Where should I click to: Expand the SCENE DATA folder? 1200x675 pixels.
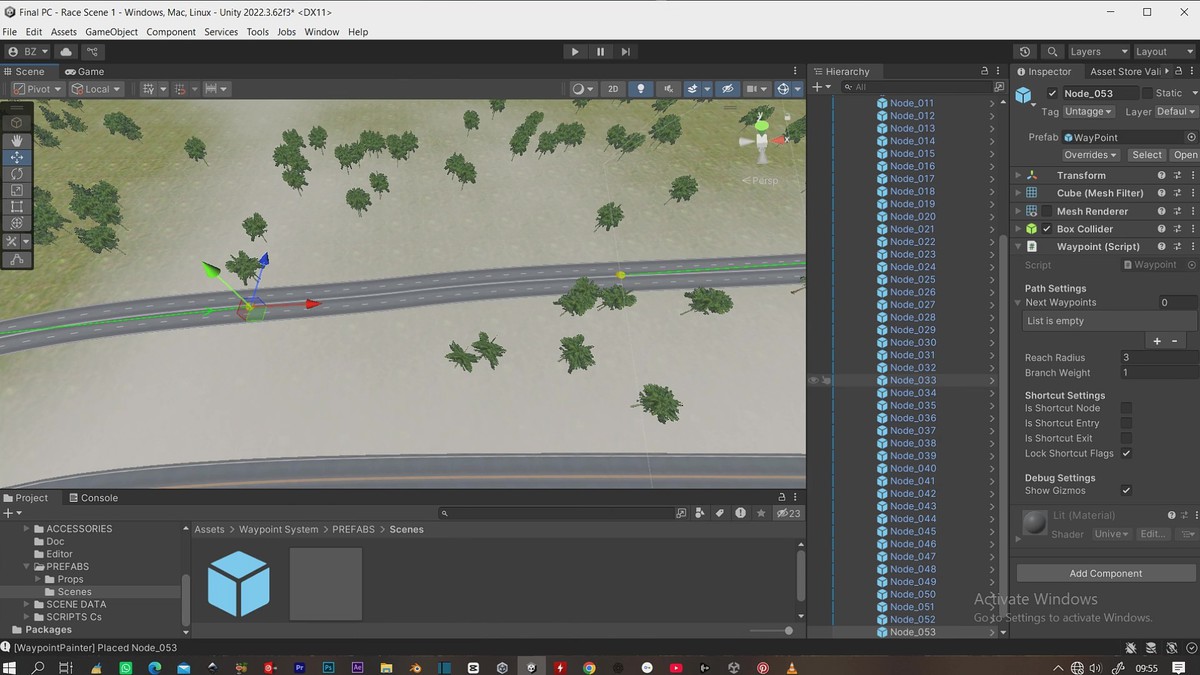(x=27, y=605)
